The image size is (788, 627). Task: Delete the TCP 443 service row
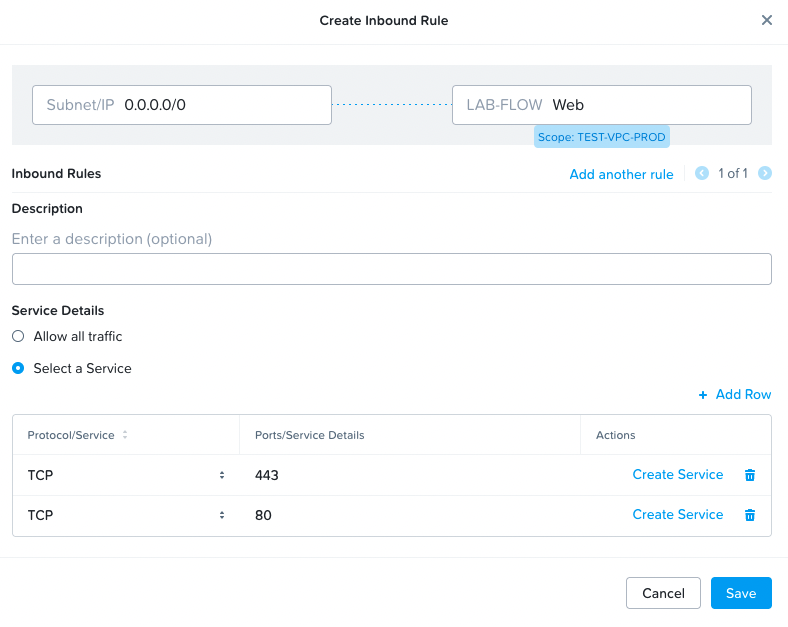[x=750, y=475]
